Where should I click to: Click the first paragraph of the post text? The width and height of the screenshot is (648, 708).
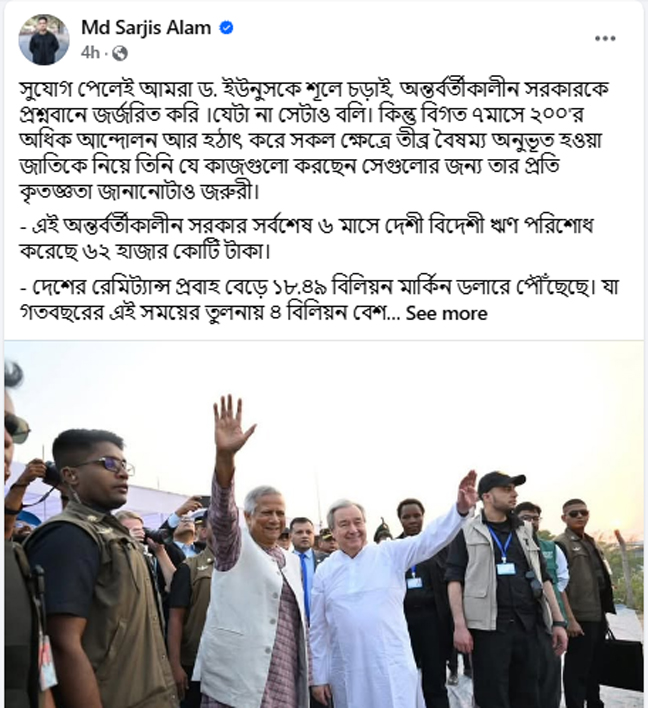click(314, 140)
